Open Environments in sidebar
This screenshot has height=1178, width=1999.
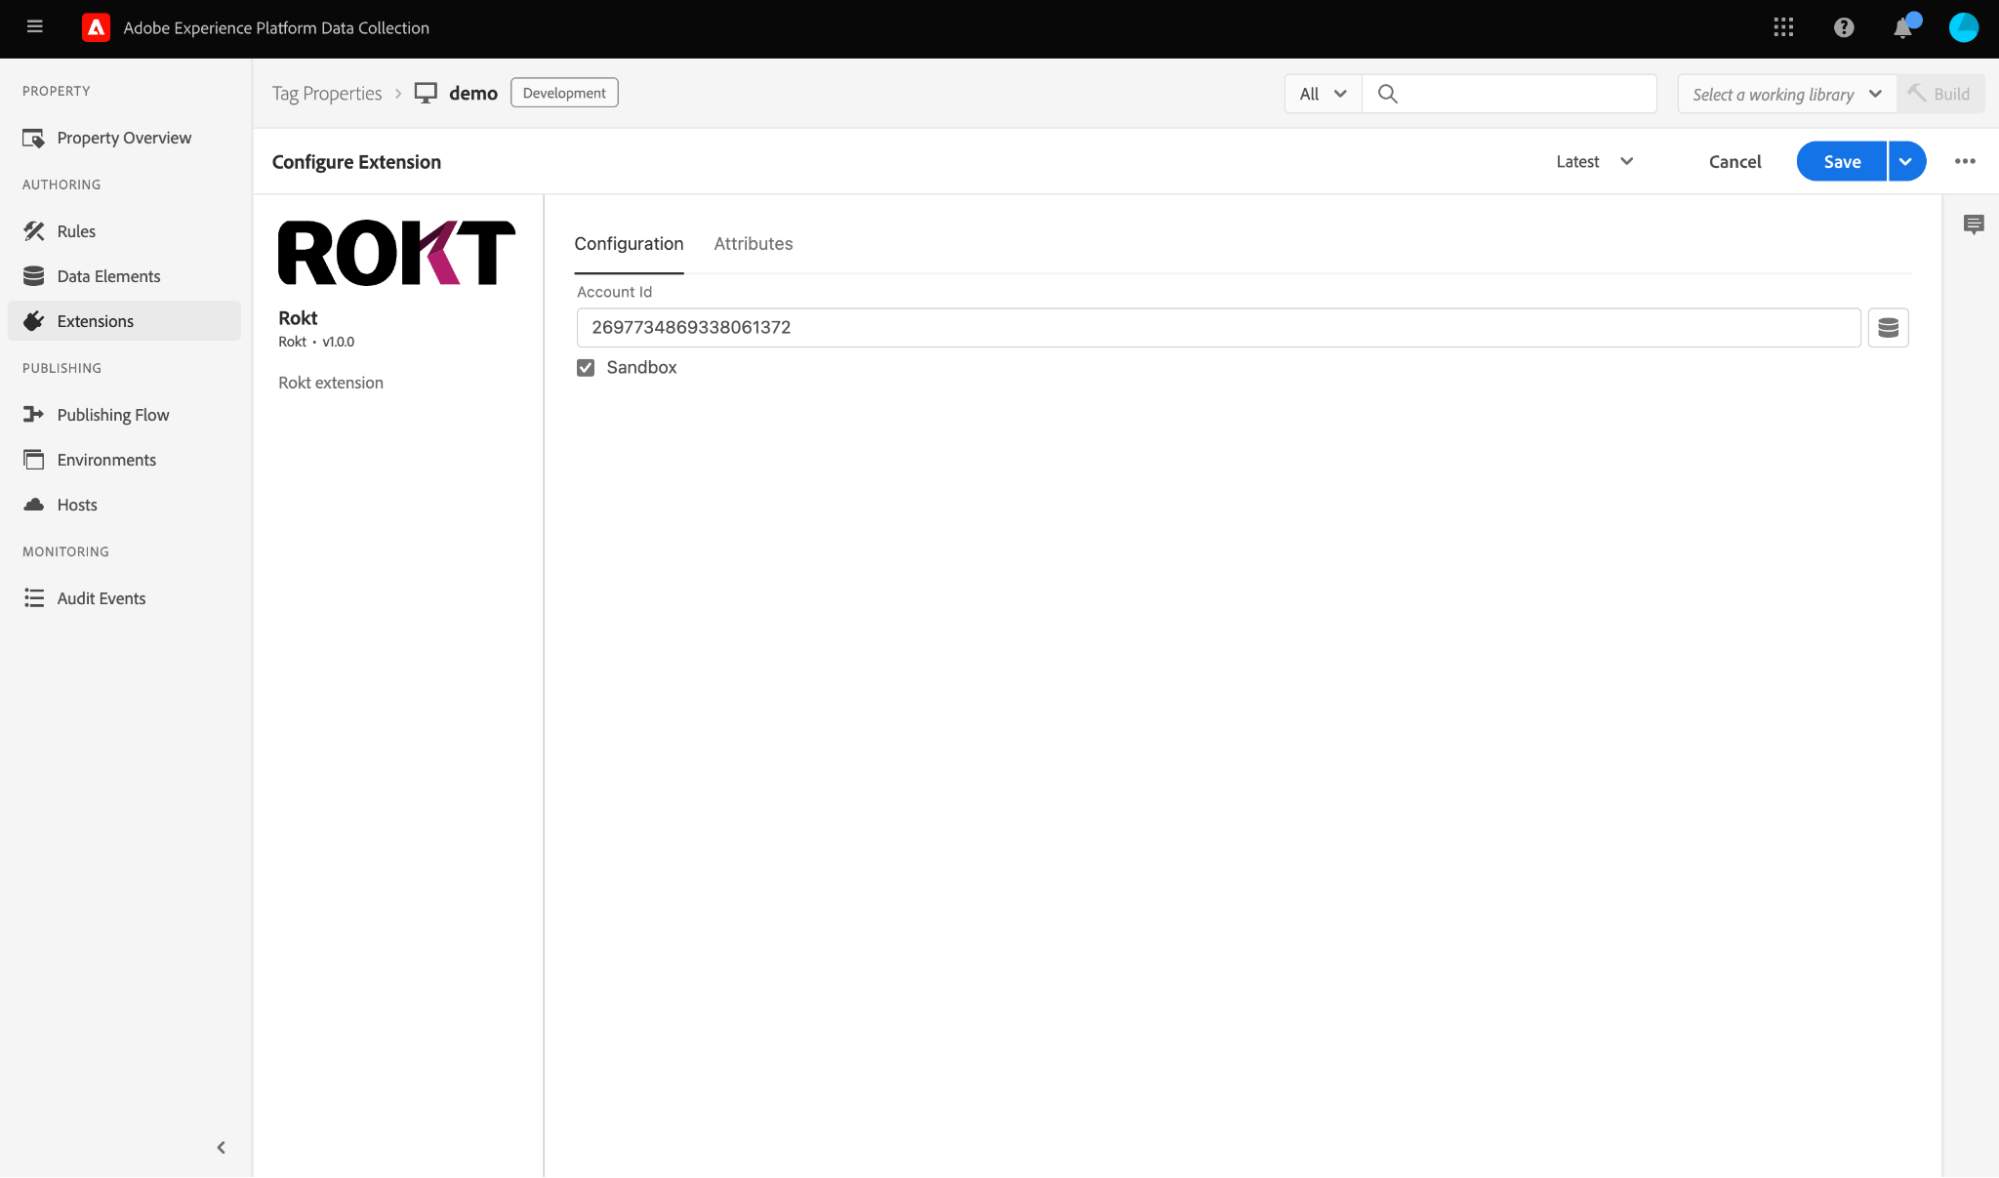[x=124, y=460]
